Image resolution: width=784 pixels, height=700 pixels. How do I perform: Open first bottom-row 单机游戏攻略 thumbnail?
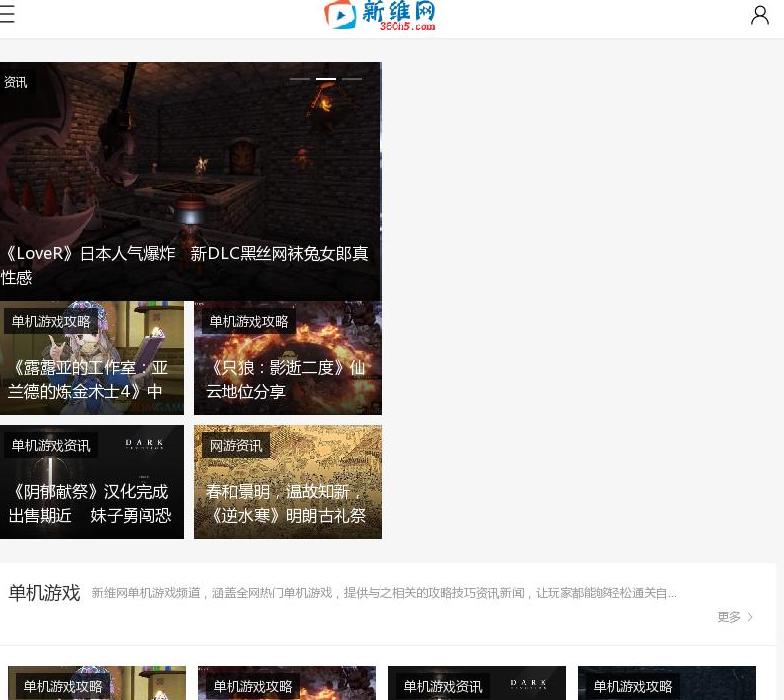tap(96, 683)
